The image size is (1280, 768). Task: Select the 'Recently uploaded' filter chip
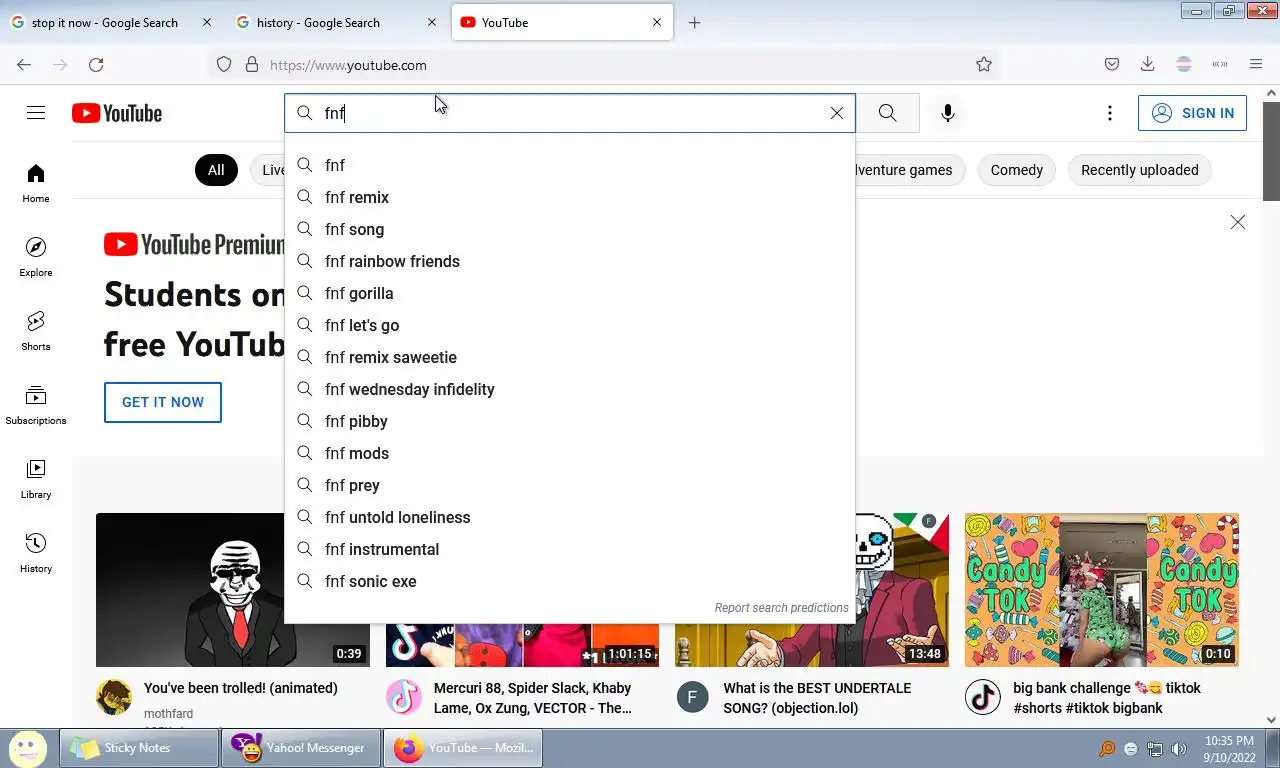click(x=1139, y=170)
